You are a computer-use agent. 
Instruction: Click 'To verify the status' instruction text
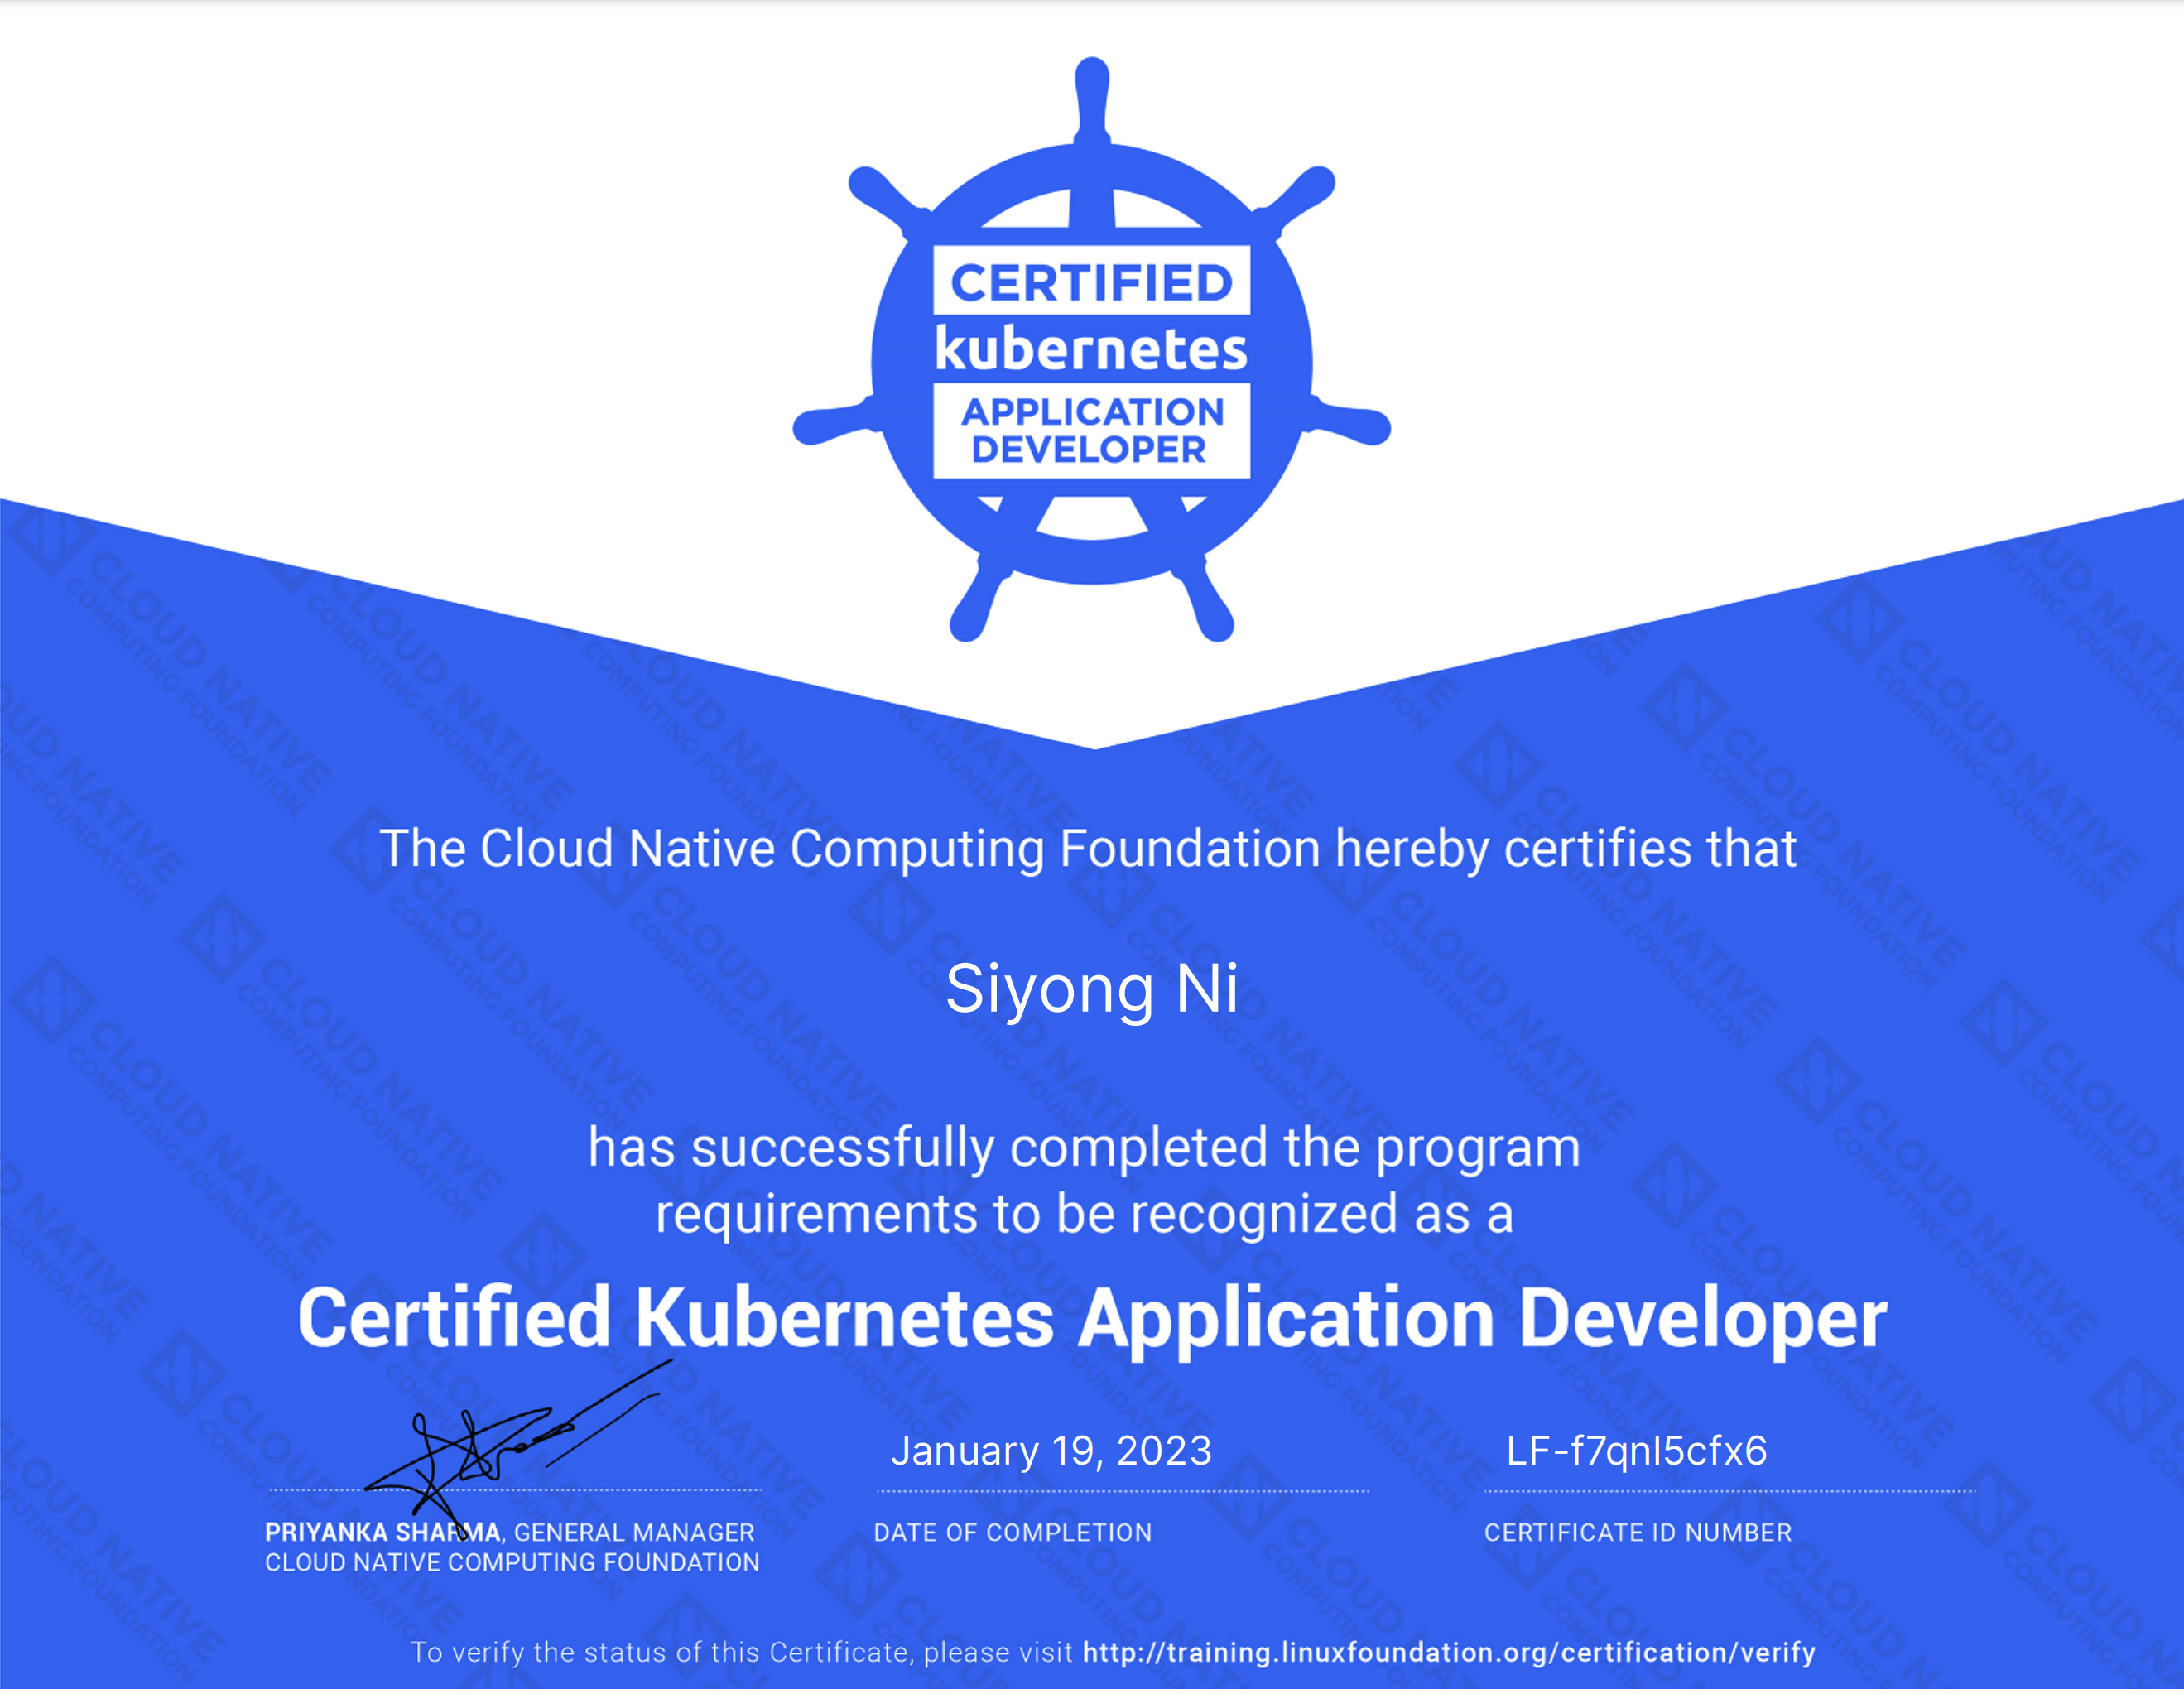pos(740,1652)
